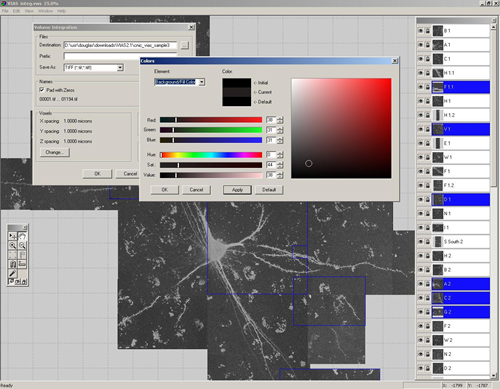Click the Sat value spinner arrows
The image size is (500, 389).
tap(280, 165)
